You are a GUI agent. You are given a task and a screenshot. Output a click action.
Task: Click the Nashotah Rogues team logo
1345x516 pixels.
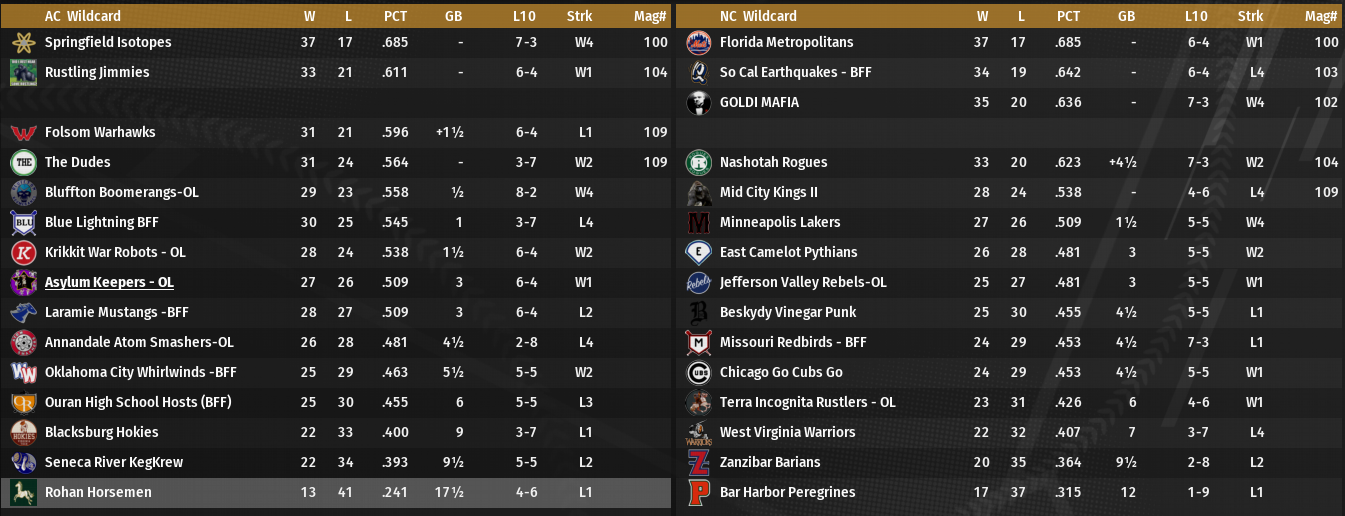[x=698, y=162]
